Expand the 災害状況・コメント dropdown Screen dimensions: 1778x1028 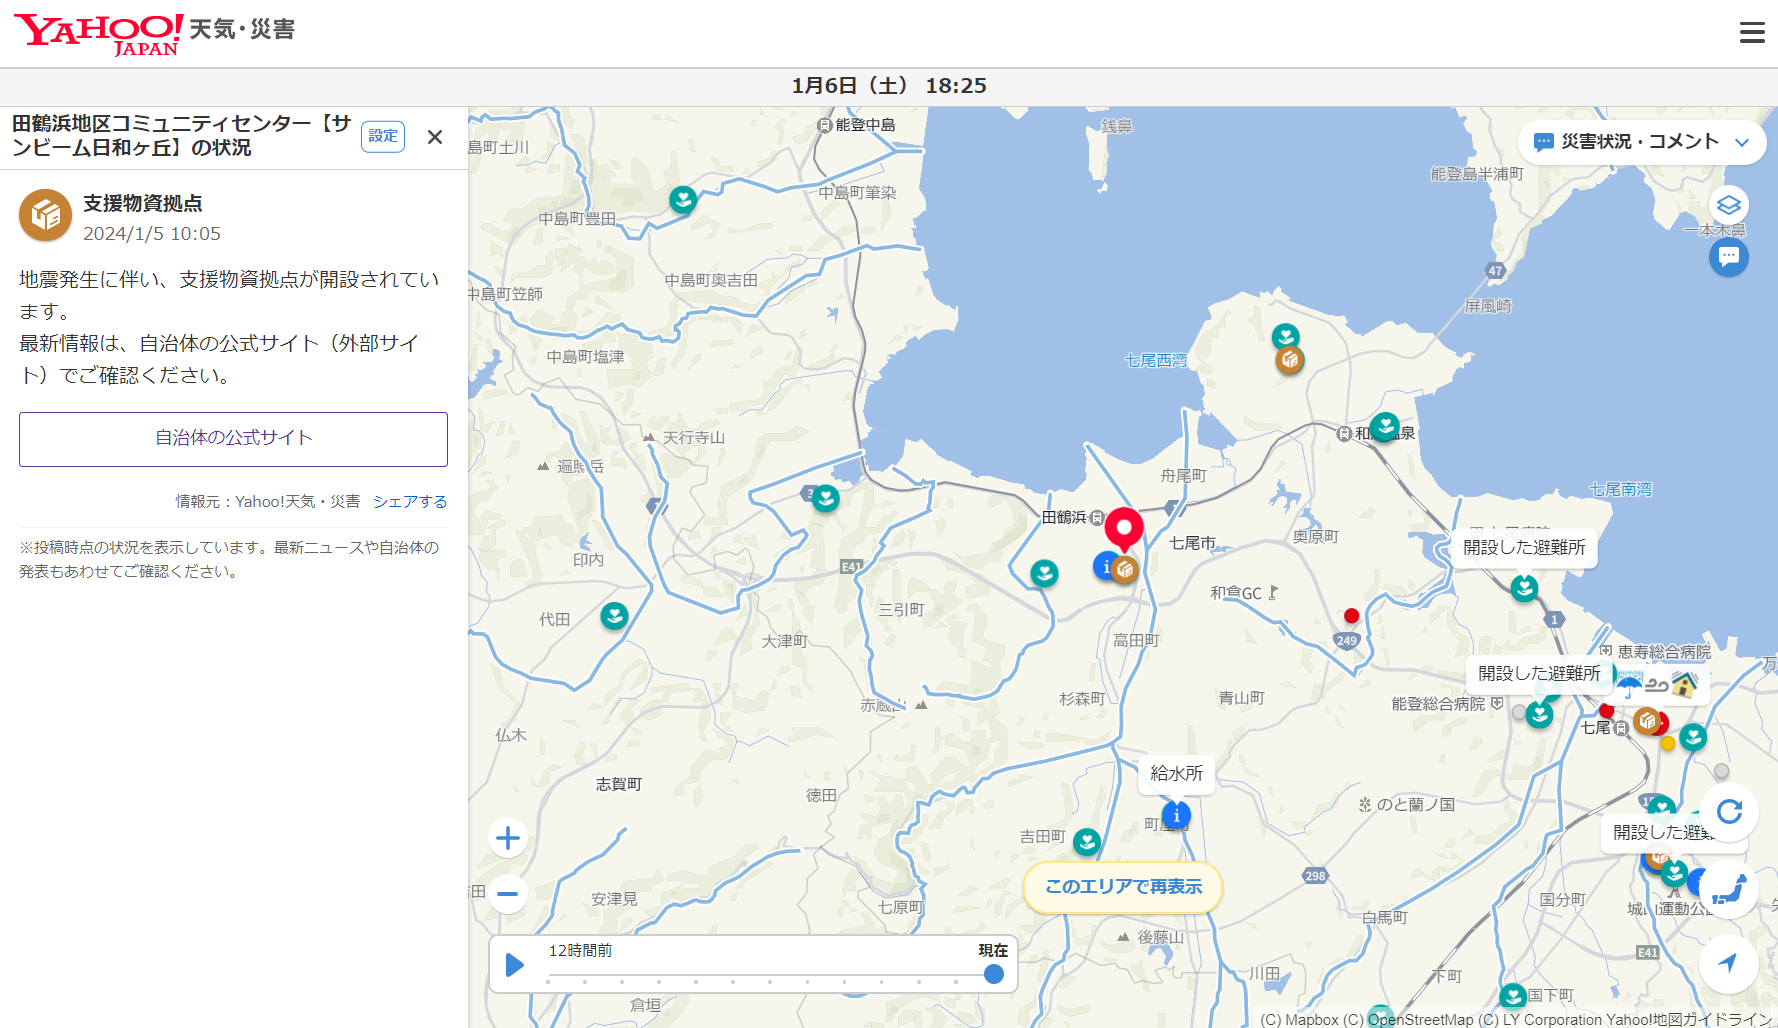(x=1642, y=142)
